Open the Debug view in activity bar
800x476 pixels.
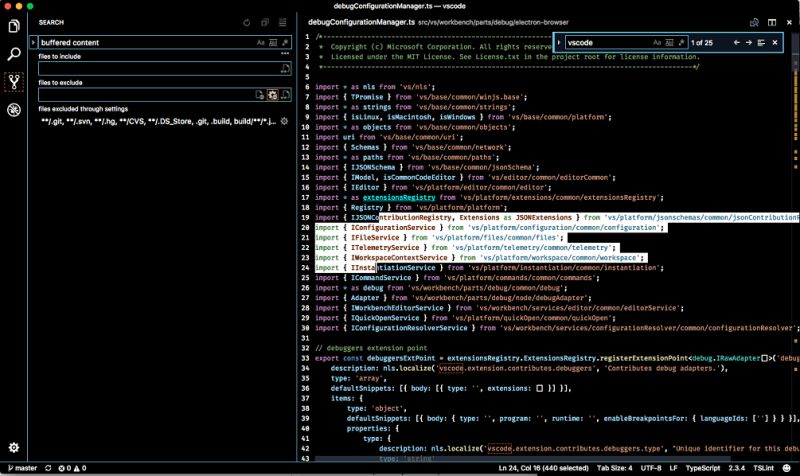coord(14,110)
